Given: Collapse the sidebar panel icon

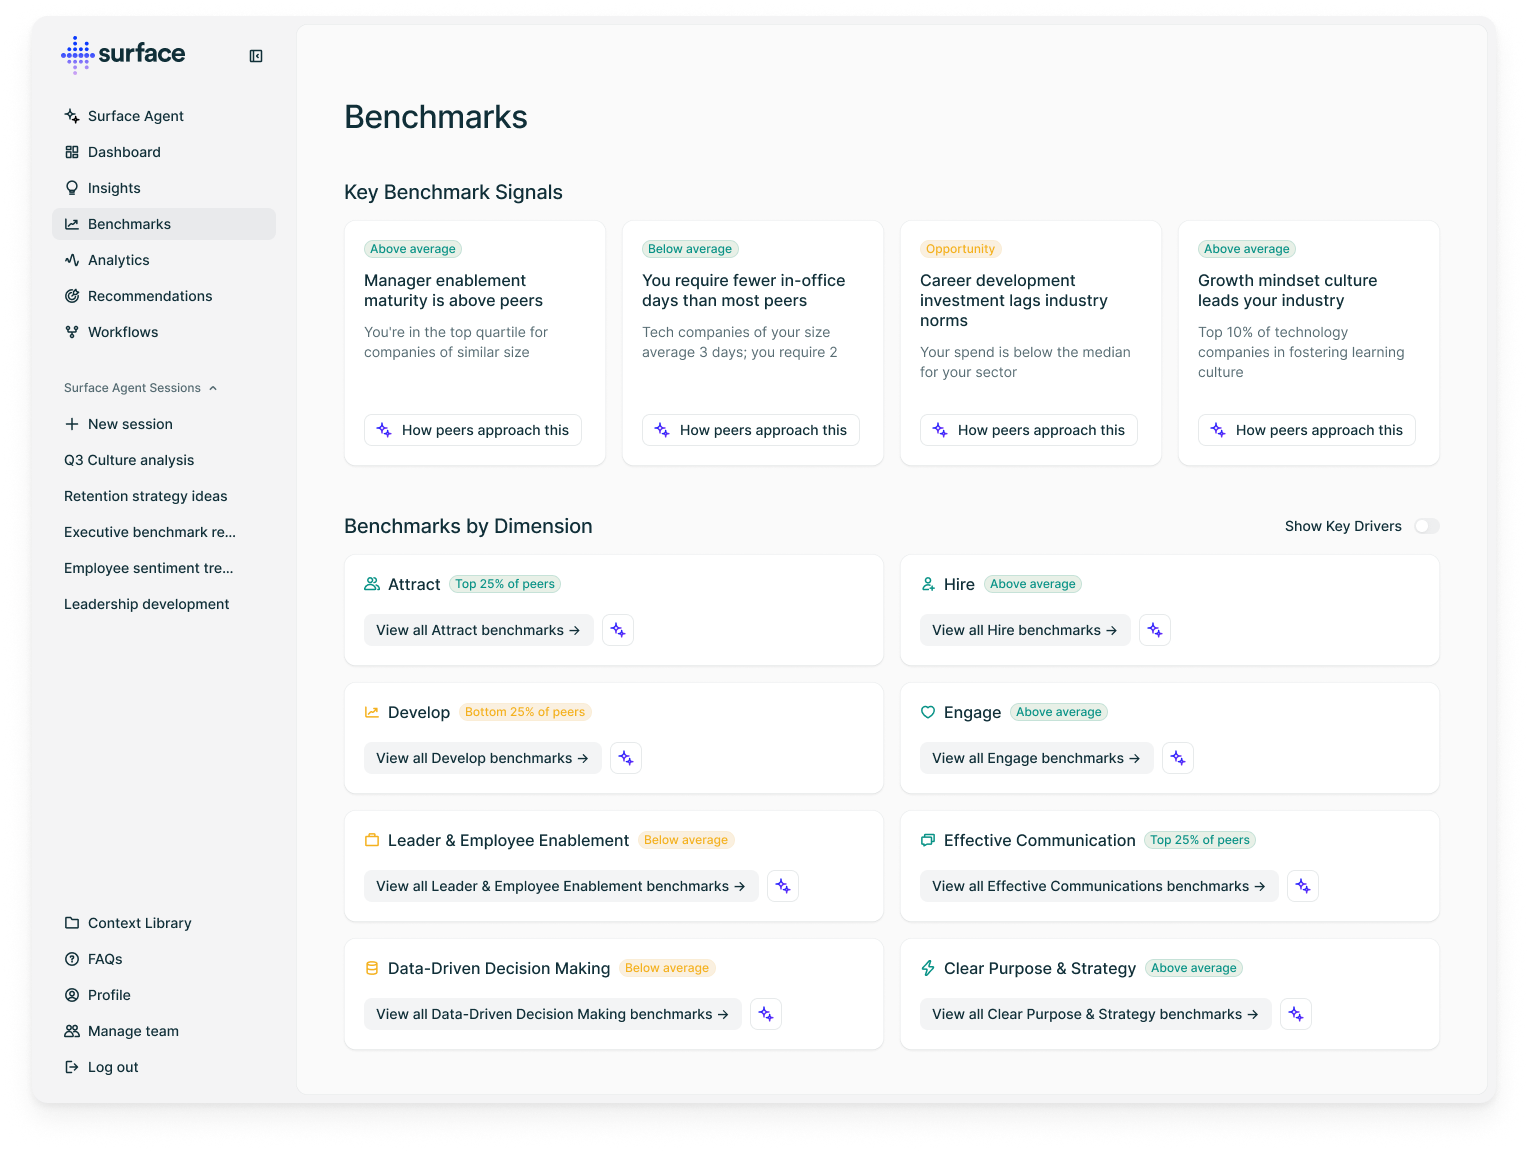Looking at the screenshot, I should coord(256,56).
